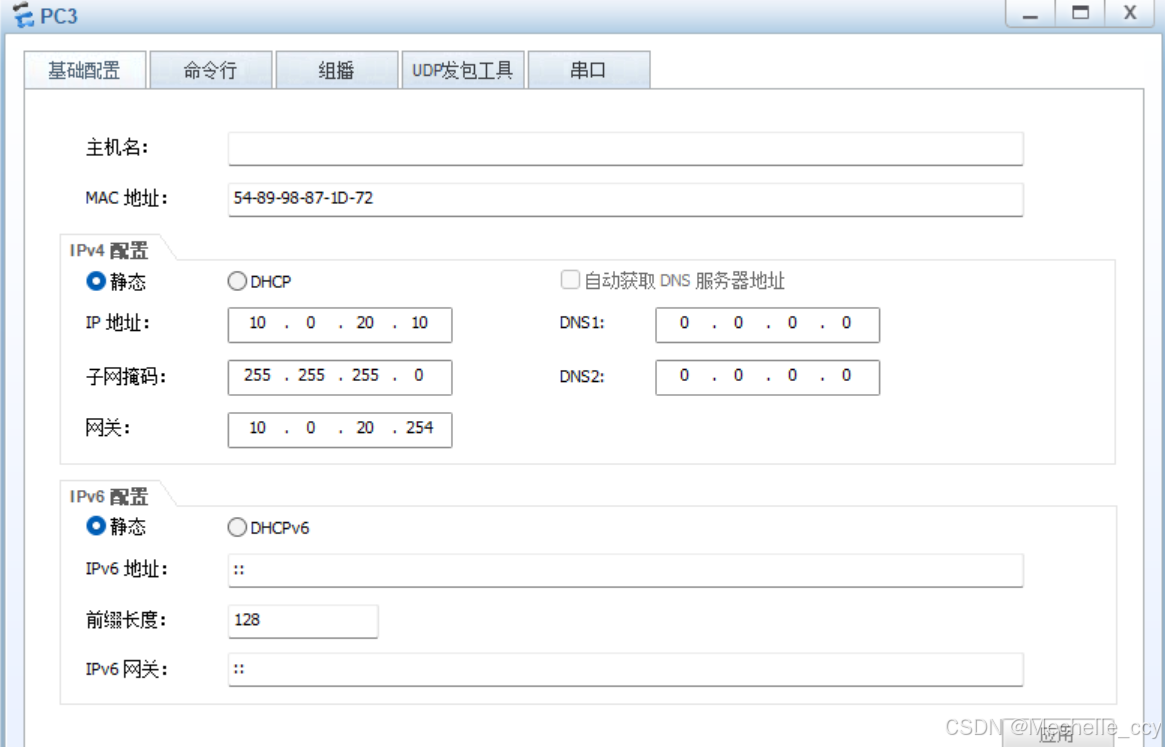Select IPv4 静态 radio button
Screen dimensions: 1165x747
pyautogui.click(x=96, y=281)
